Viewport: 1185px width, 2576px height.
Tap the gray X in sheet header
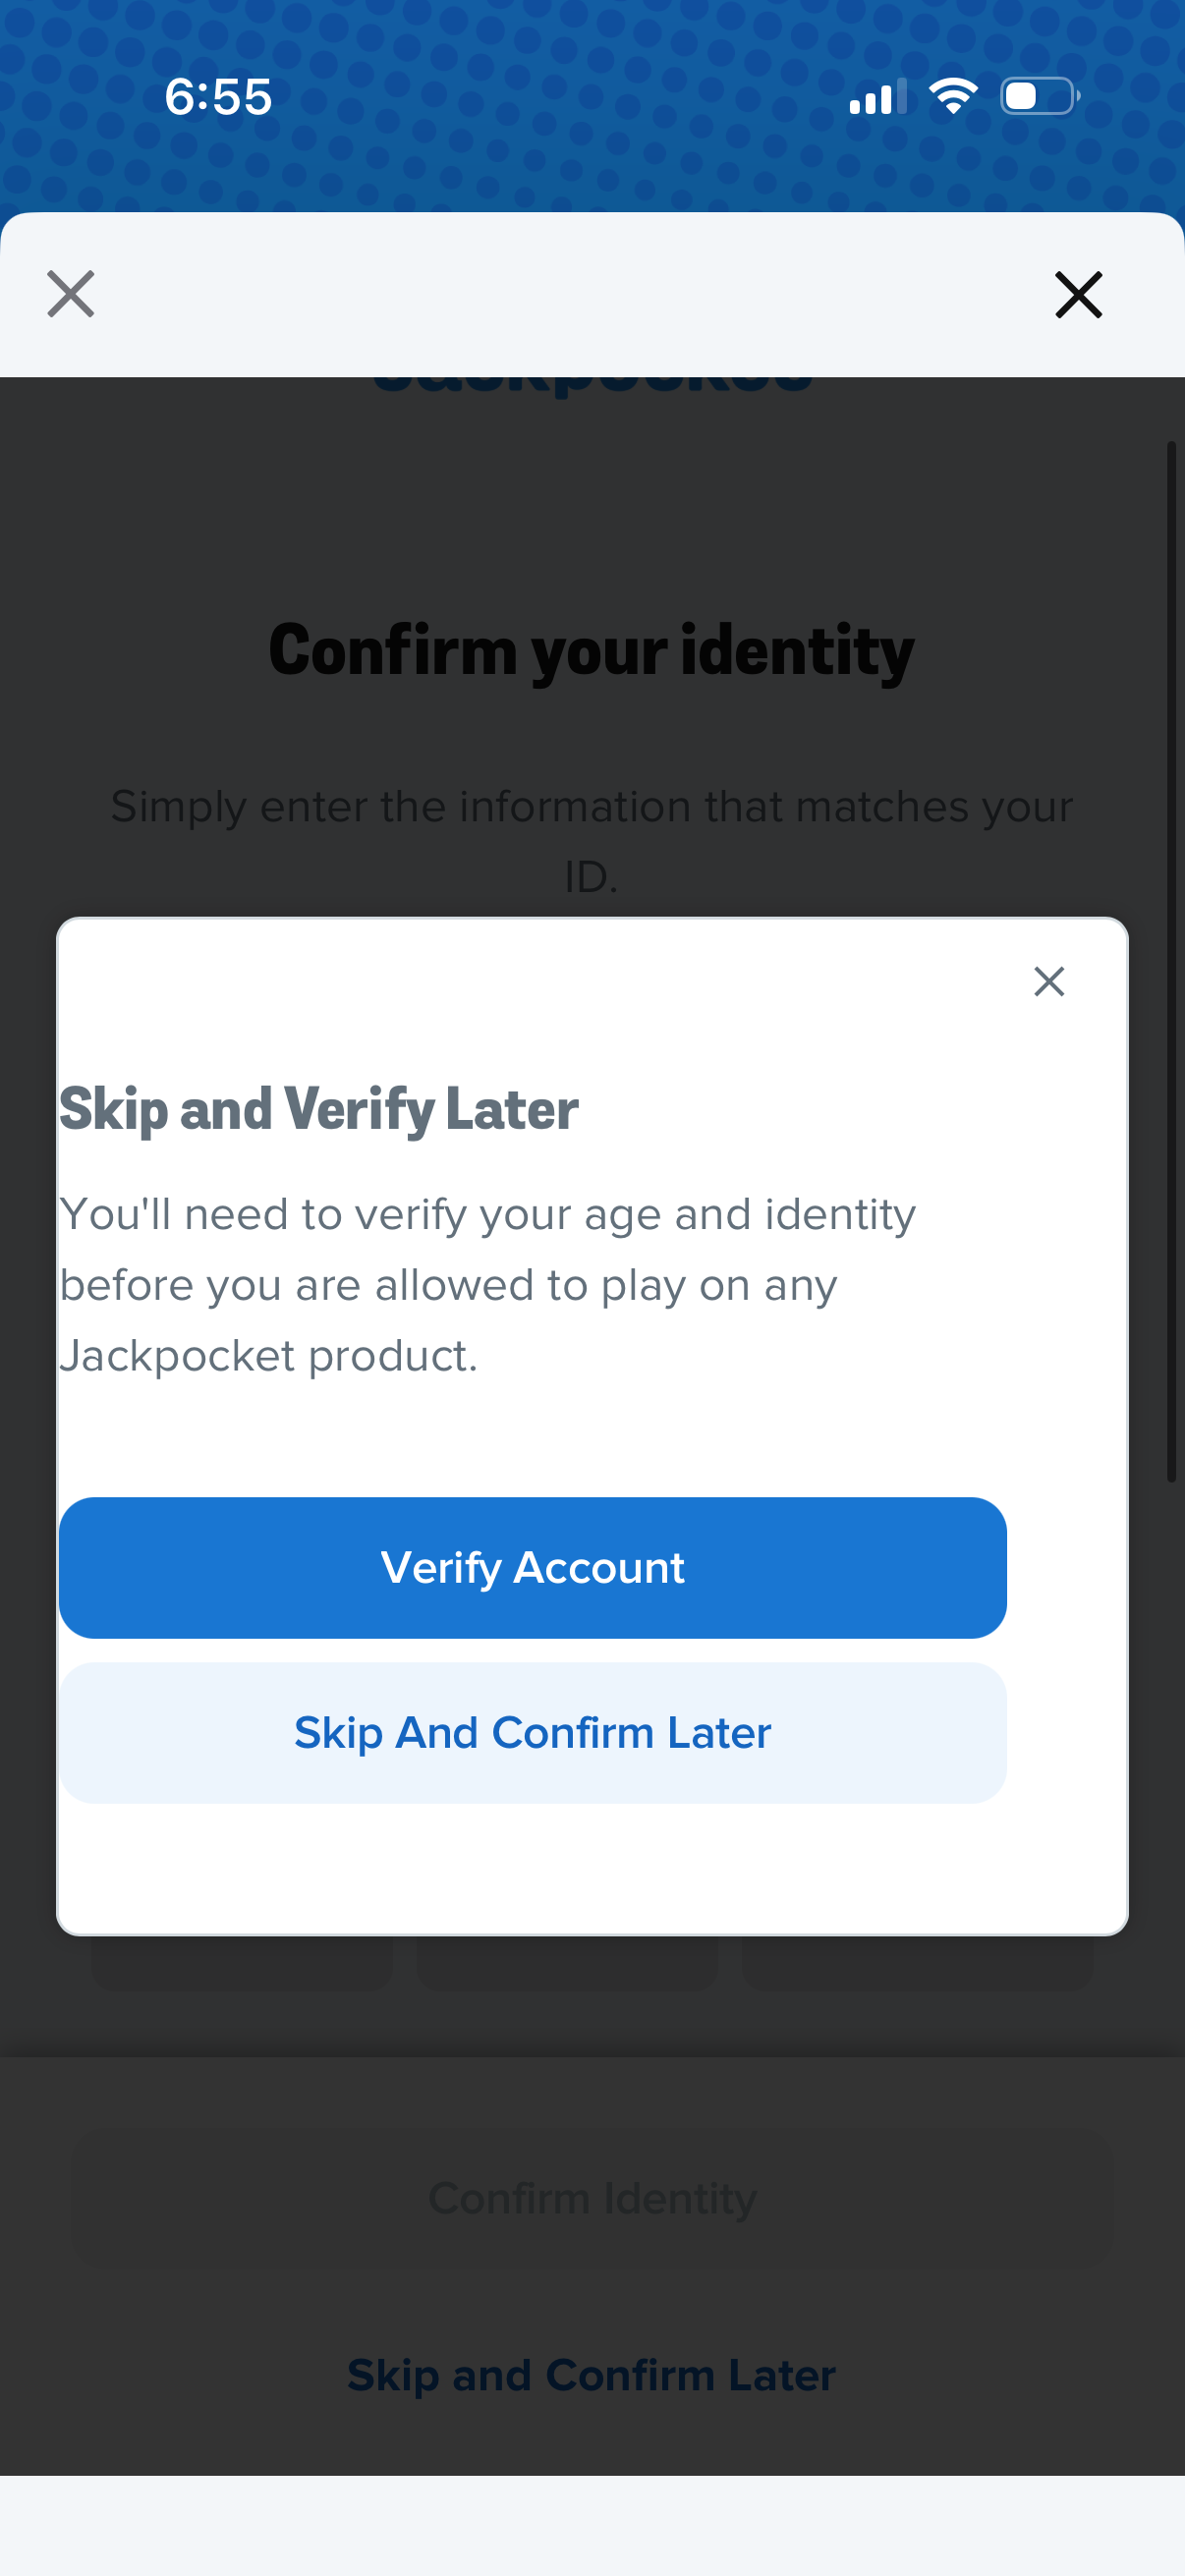pos(71,294)
